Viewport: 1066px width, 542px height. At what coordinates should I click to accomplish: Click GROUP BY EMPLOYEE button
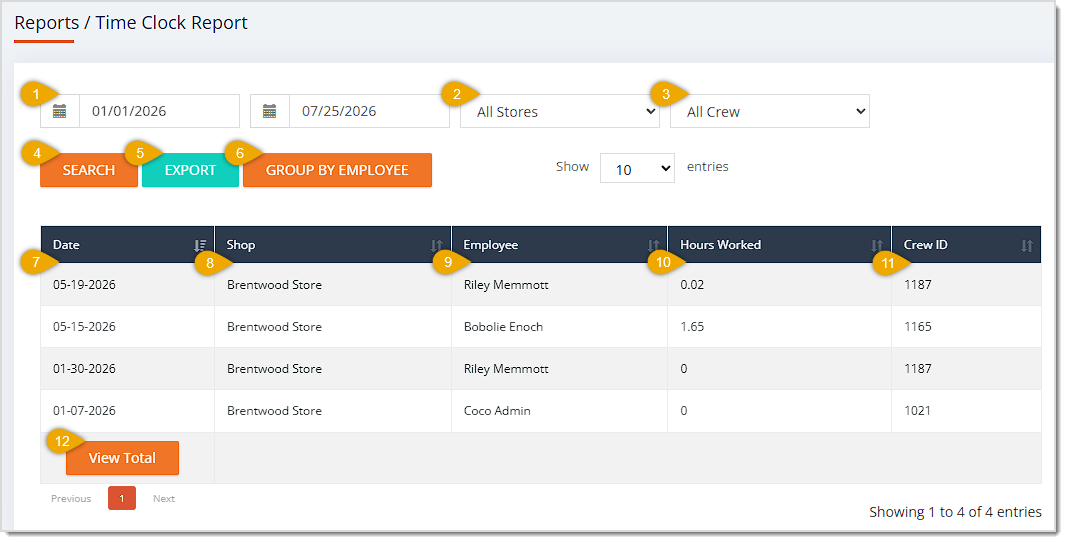337,170
